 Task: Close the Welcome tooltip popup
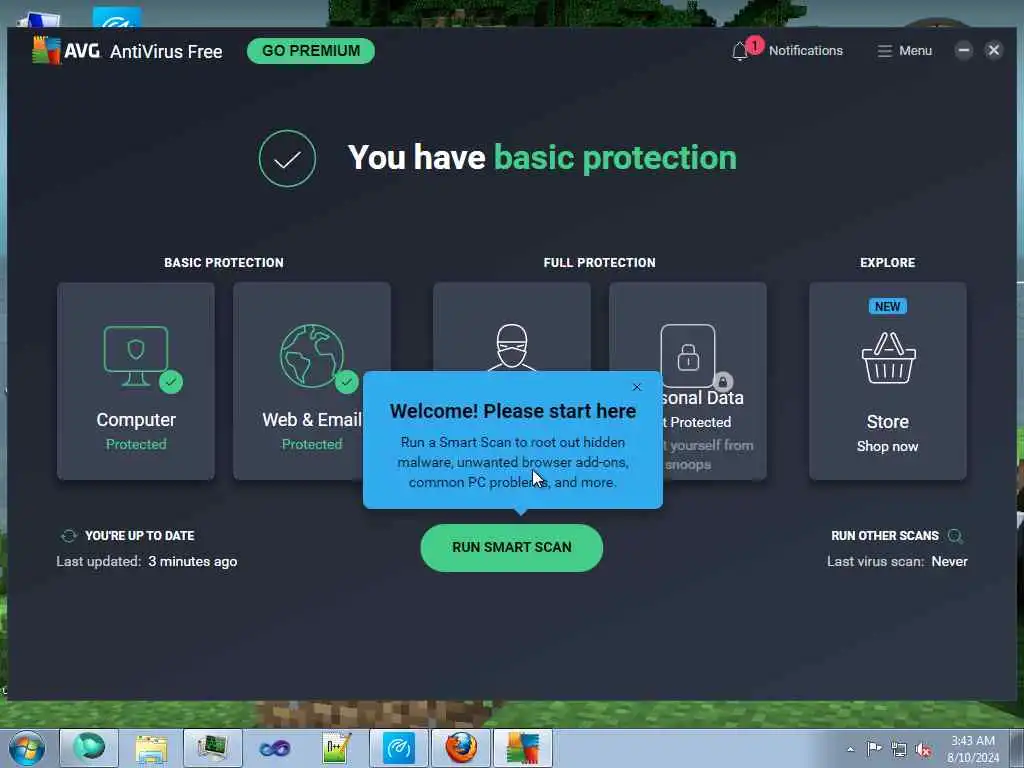coord(637,387)
